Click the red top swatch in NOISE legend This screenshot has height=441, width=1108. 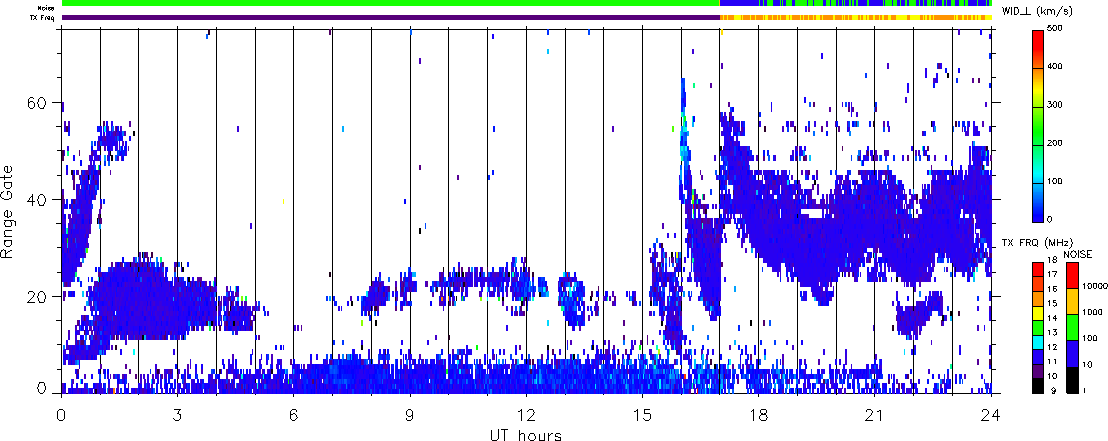tap(1072, 276)
